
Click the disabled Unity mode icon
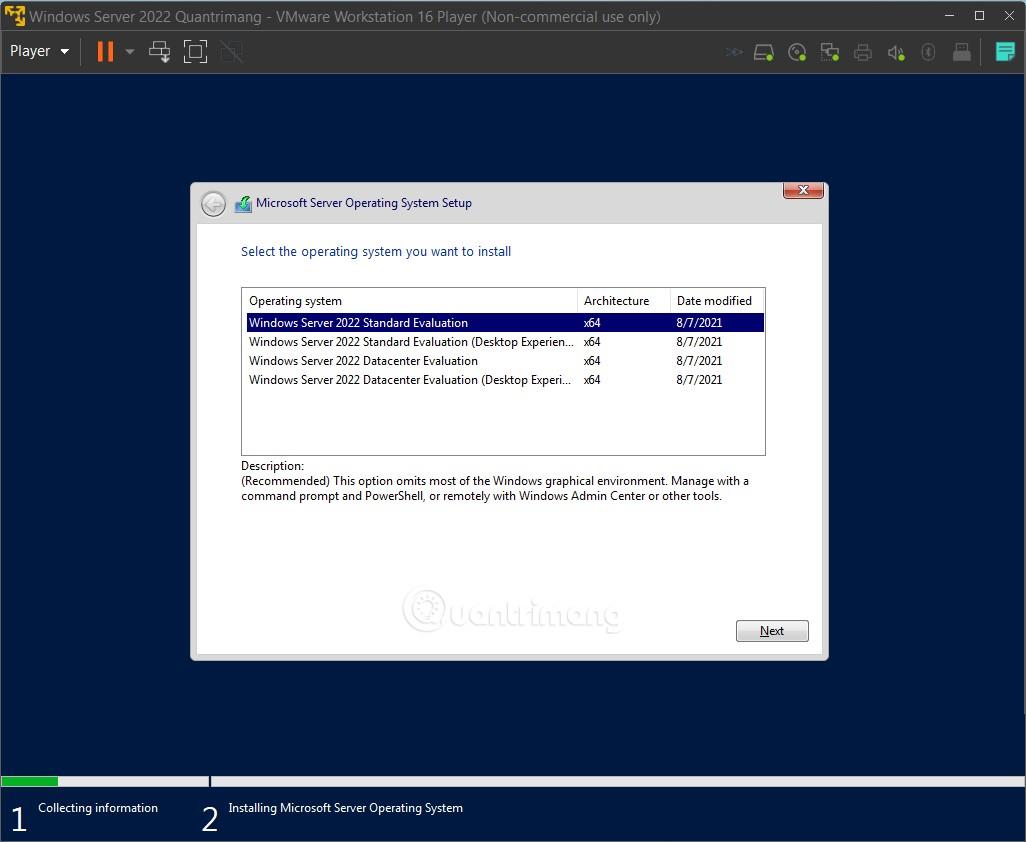231,51
